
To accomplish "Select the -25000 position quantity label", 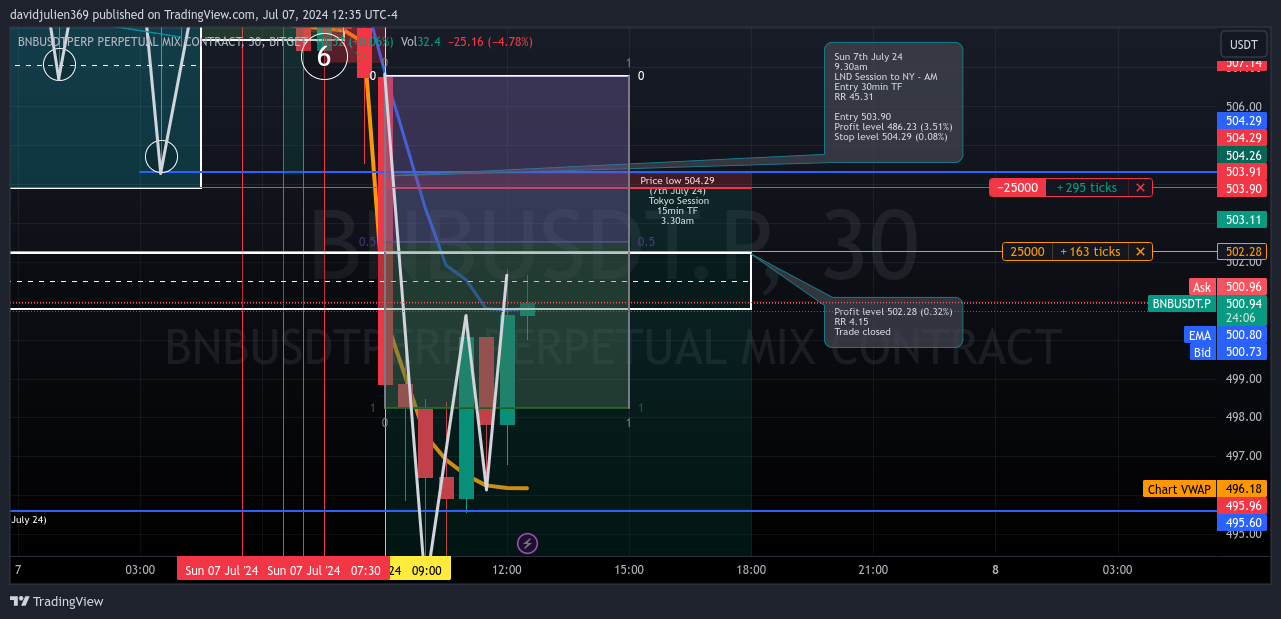I will [x=1018, y=188].
